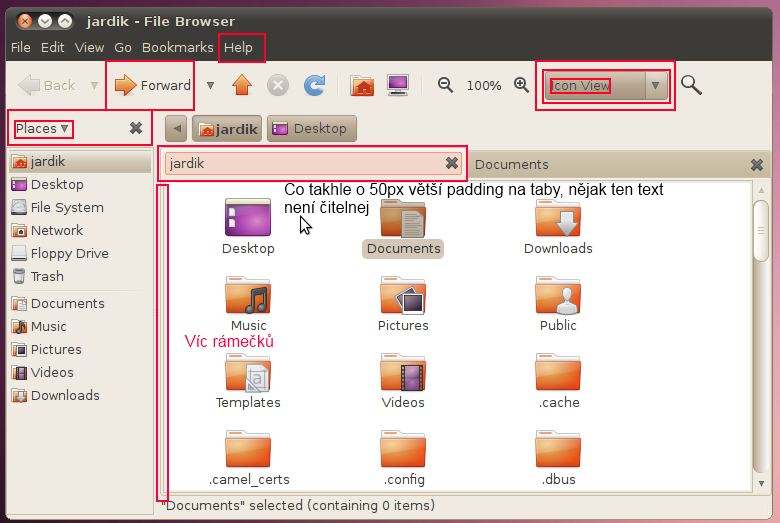Select Floppy Drive in the sidebar
This screenshot has height=523, width=780.
pos(80,253)
